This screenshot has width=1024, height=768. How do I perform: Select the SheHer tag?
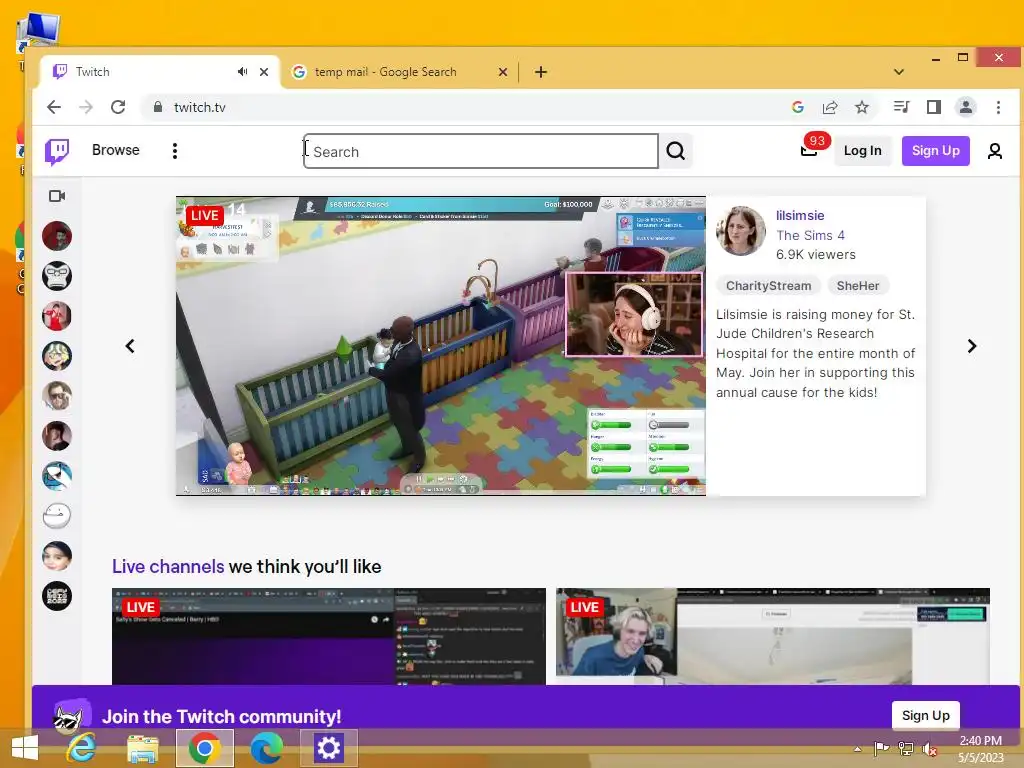(857, 285)
